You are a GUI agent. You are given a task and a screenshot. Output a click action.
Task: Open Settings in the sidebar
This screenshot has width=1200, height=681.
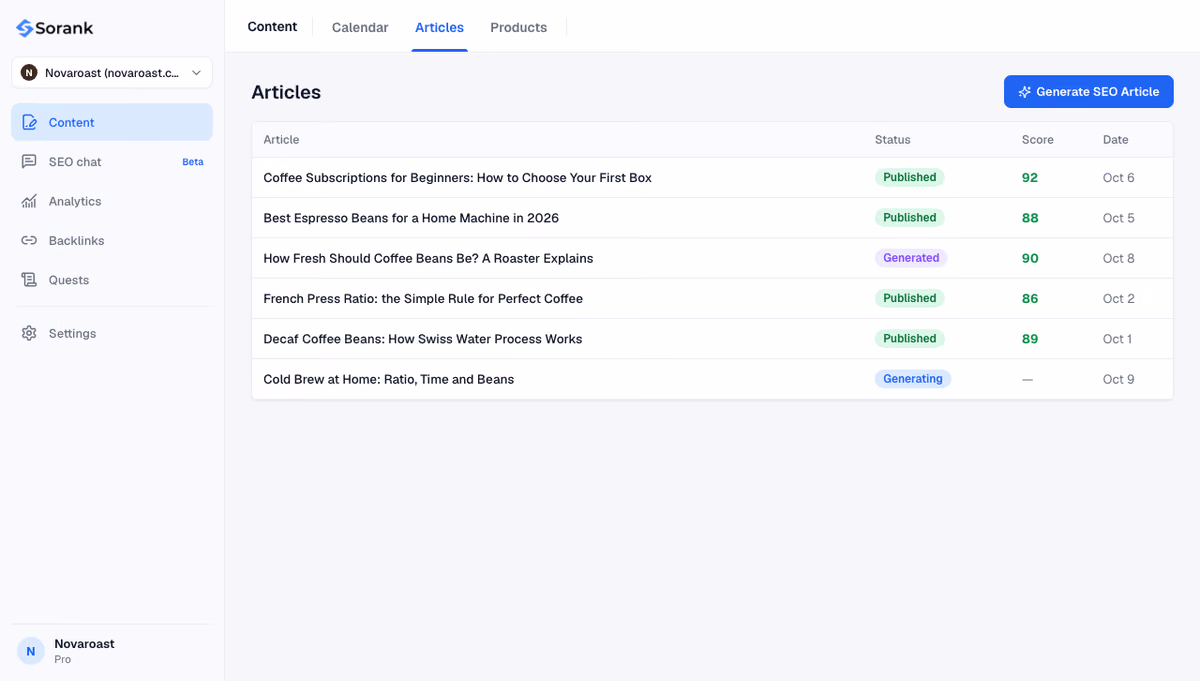click(112, 333)
